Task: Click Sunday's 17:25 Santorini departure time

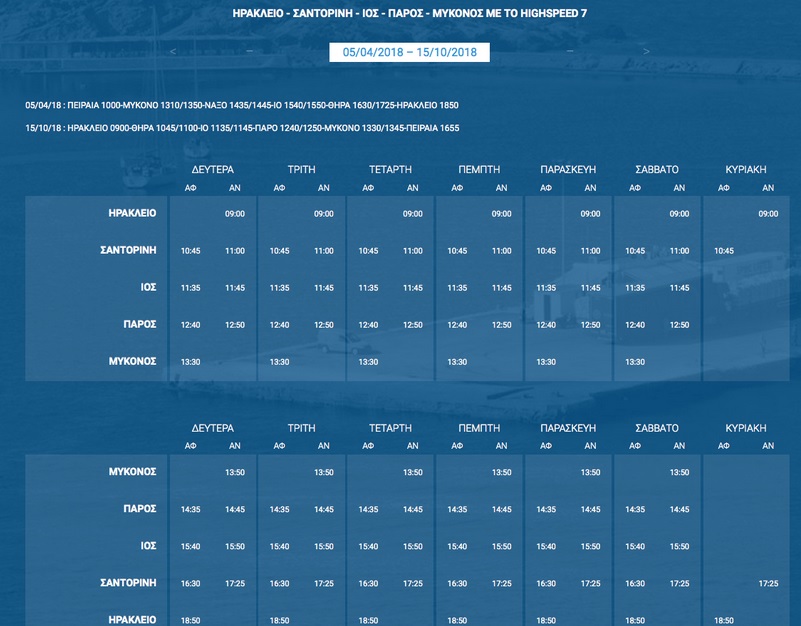Action: point(768,584)
